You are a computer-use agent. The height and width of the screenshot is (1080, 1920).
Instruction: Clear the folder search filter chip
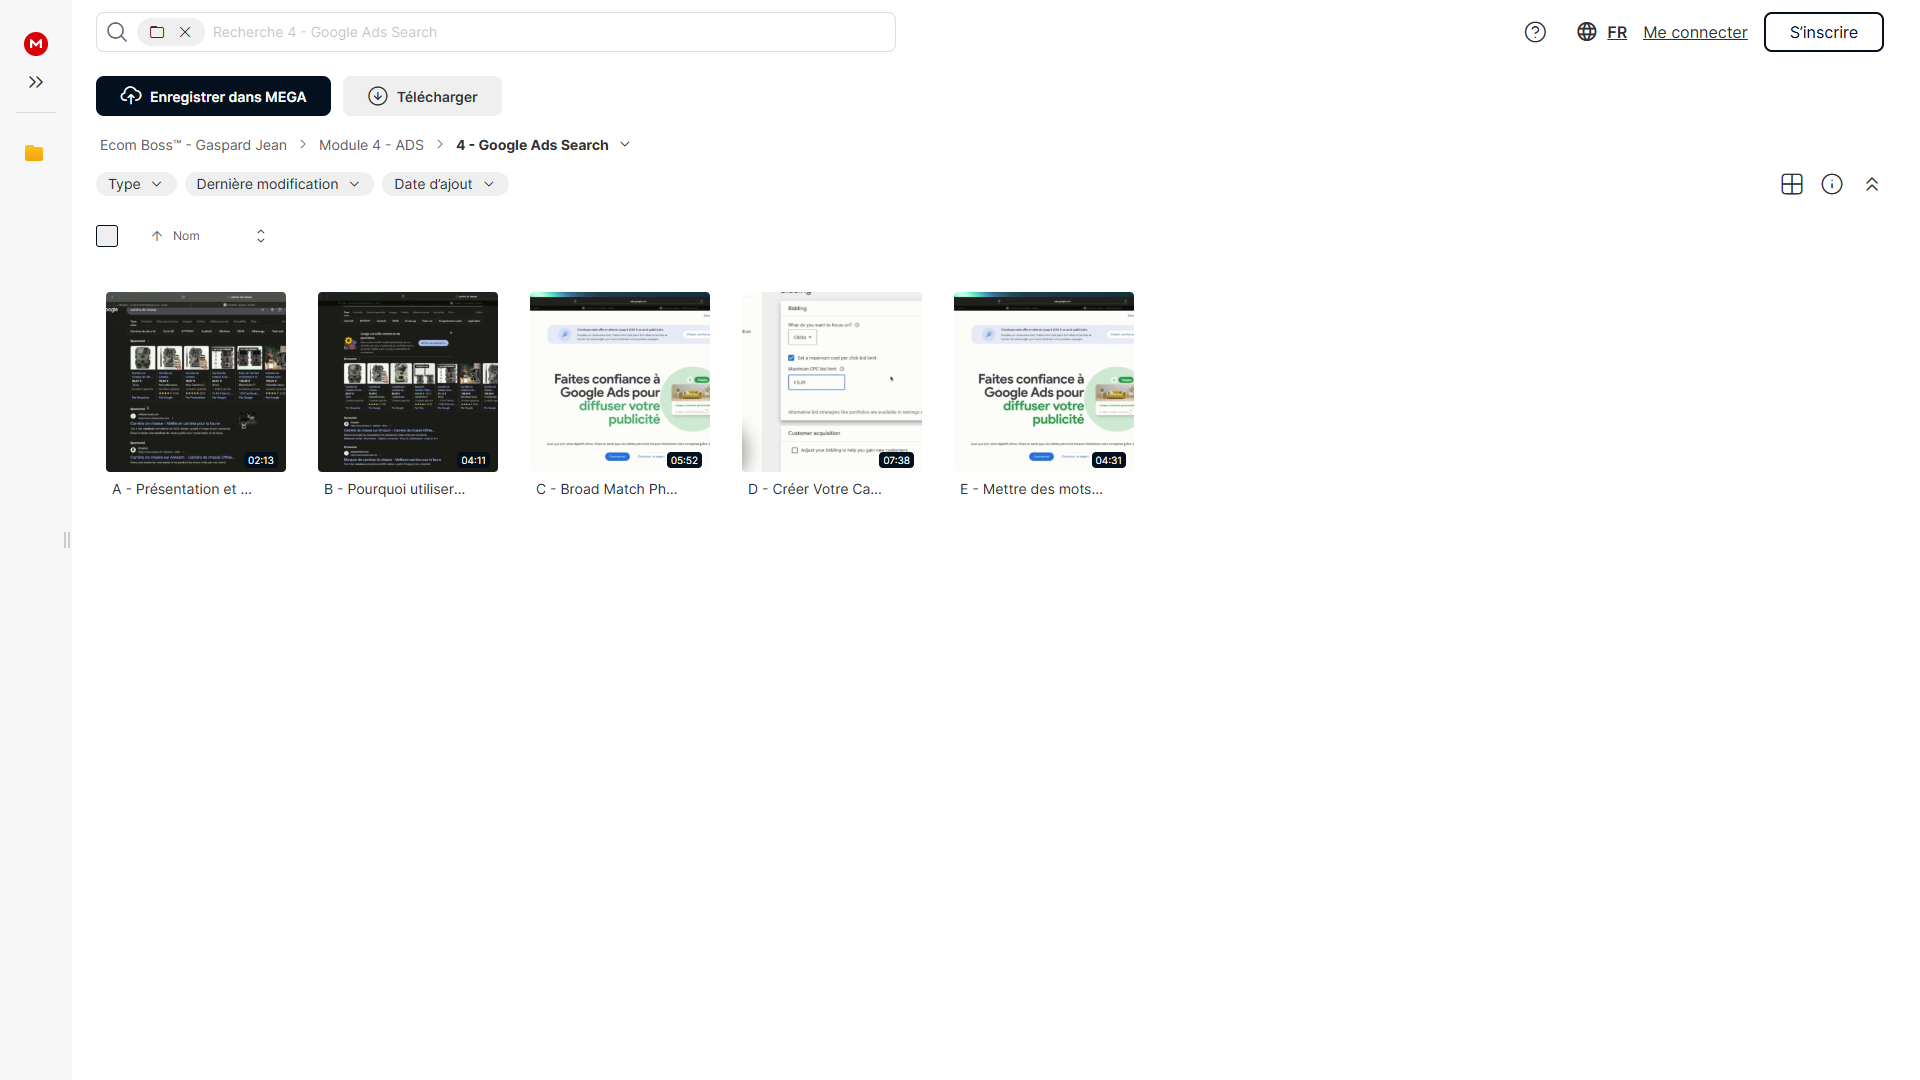coord(185,32)
